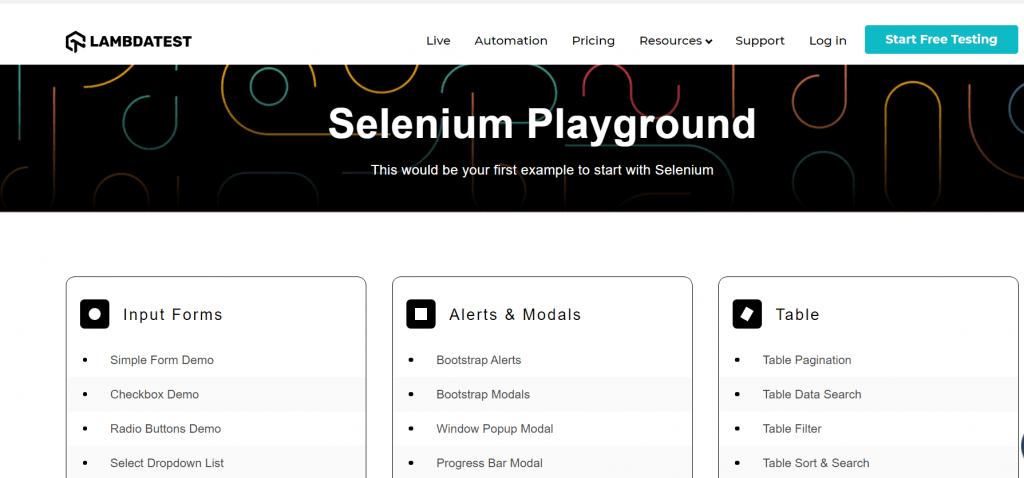Viewport: 1024px width, 478px height.
Task: Open the Support page
Action: coord(760,41)
